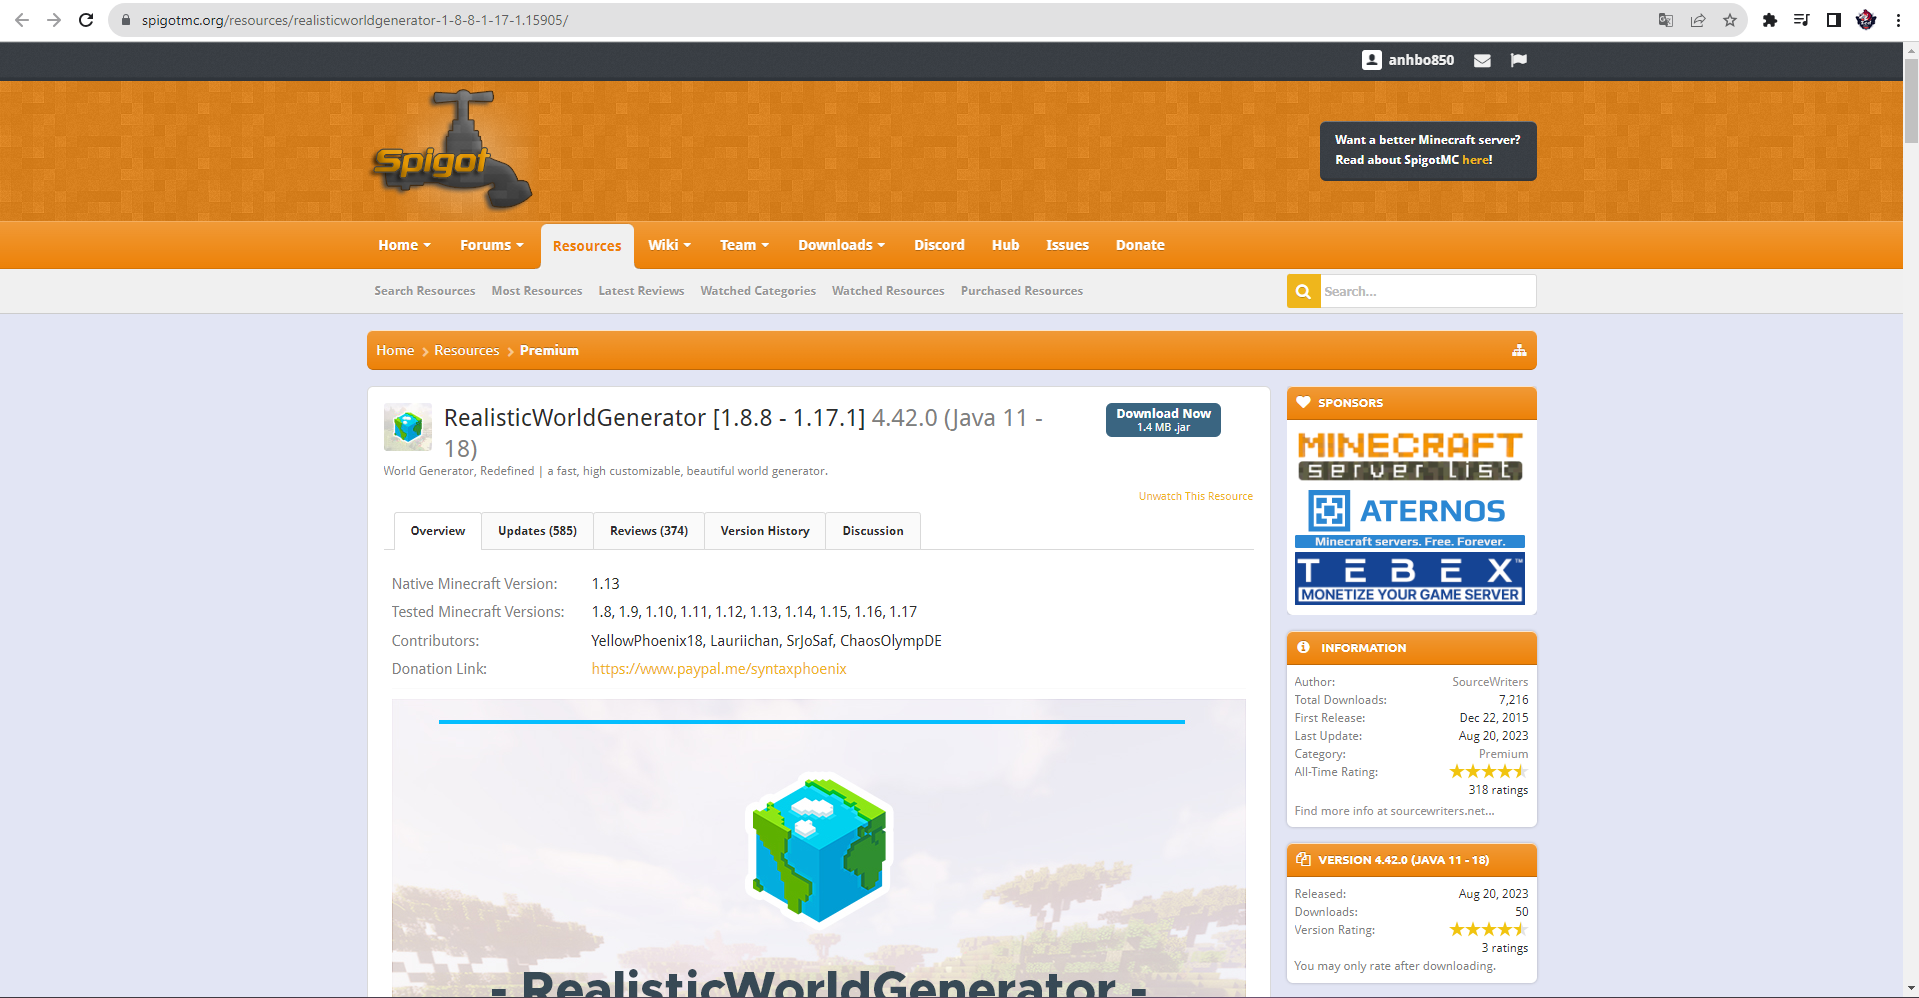This screenshot has width=1919, height=998.
Task: Click Premium in the breadcrumb
Action: coord(549,350)
